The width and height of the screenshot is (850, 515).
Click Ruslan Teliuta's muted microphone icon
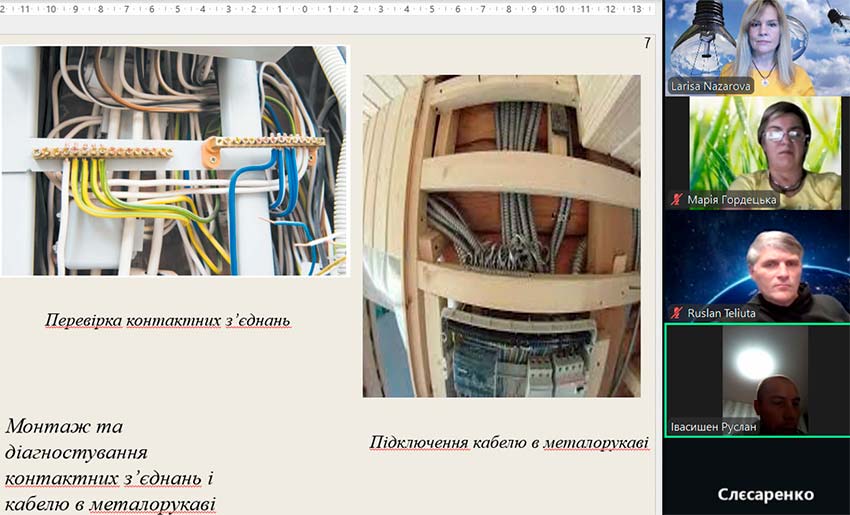coord(677,313)
